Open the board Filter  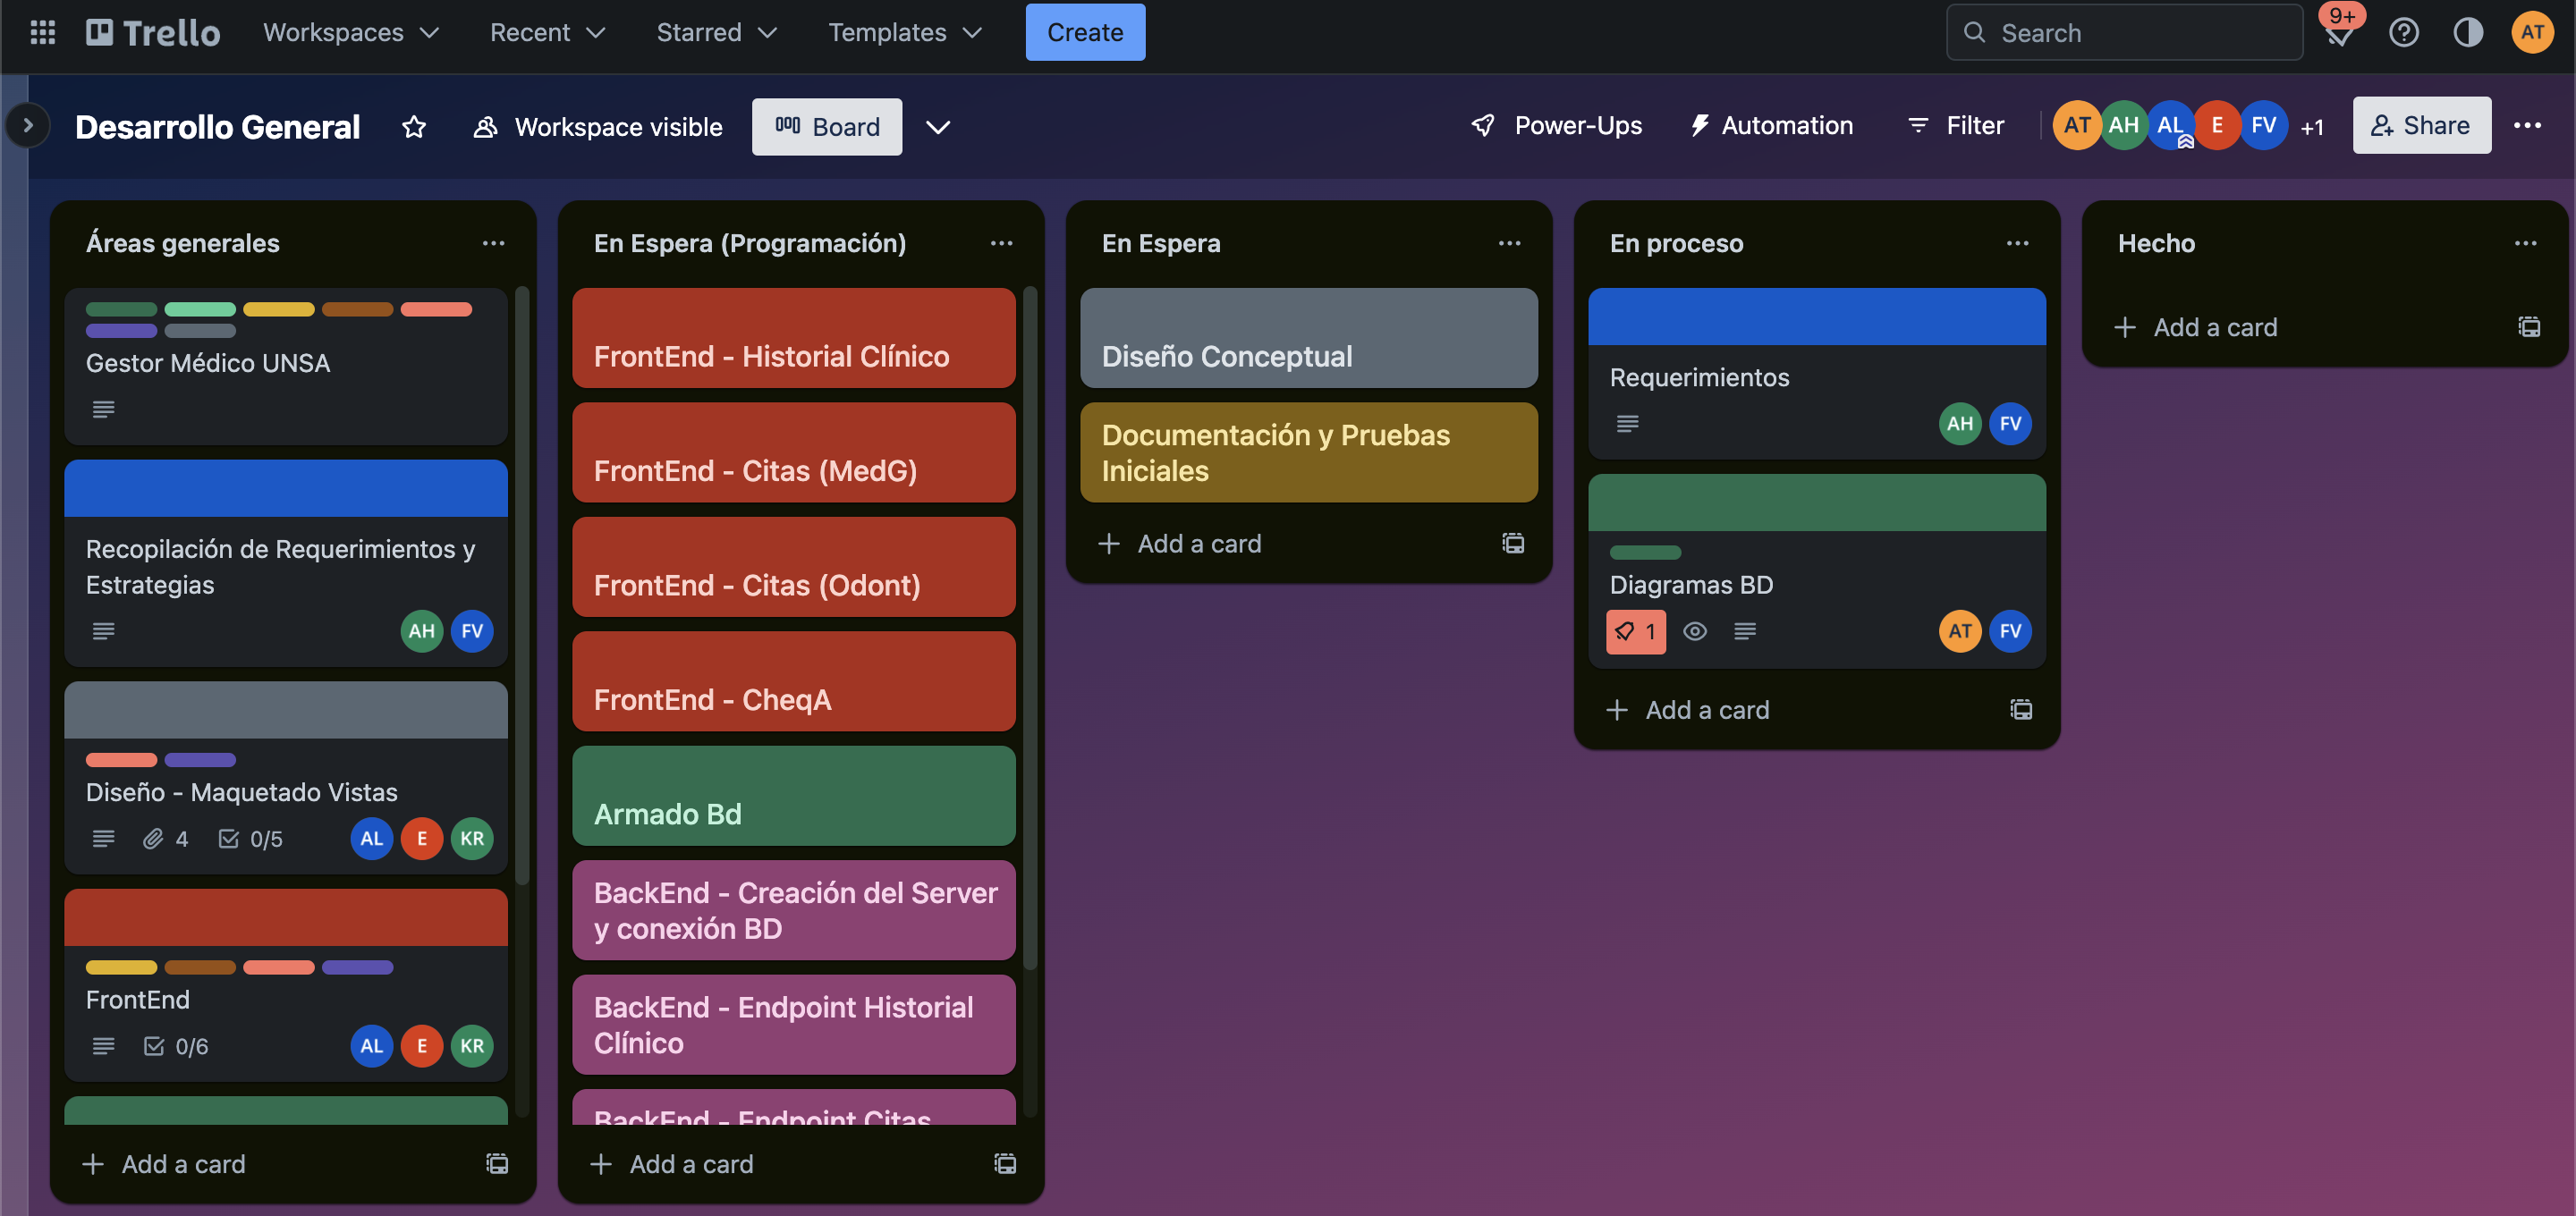tap(1956, 126)
